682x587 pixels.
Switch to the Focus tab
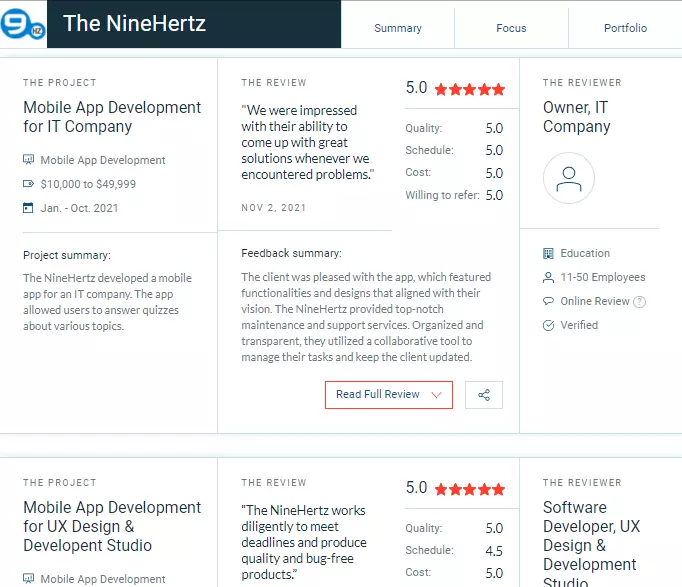[511, 28]
